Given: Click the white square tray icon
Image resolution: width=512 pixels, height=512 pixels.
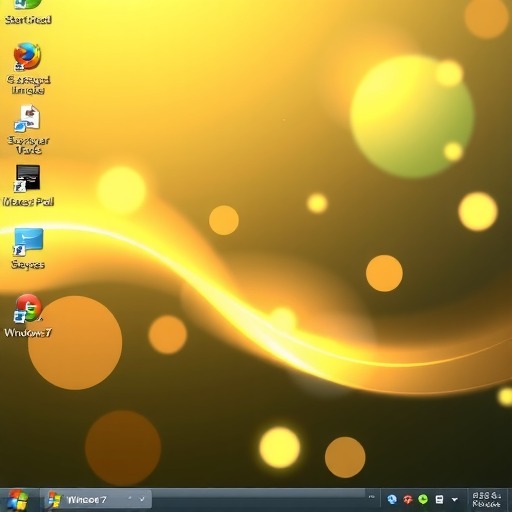Looking at the screenshot, I should click(439, 499).
